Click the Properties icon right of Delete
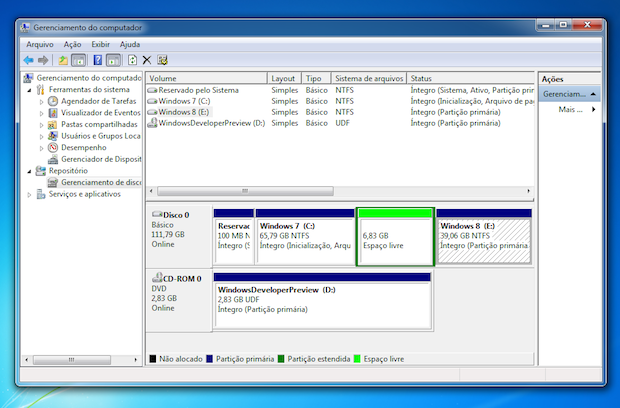This screenshot has height=408, width=620. [162, 60]
